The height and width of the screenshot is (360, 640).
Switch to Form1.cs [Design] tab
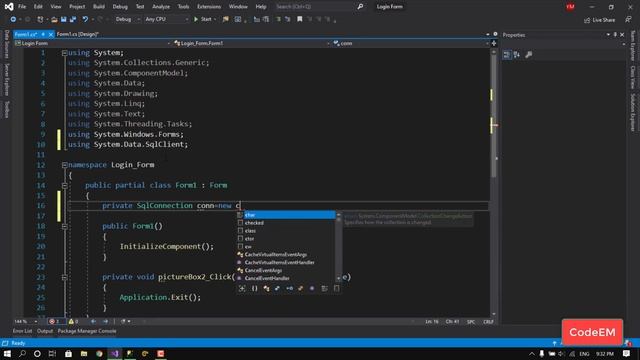click(x=78, y=34)
